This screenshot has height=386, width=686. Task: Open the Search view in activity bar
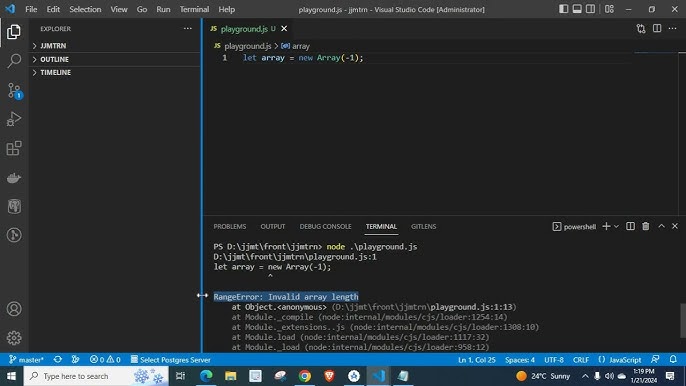(14, 60)
